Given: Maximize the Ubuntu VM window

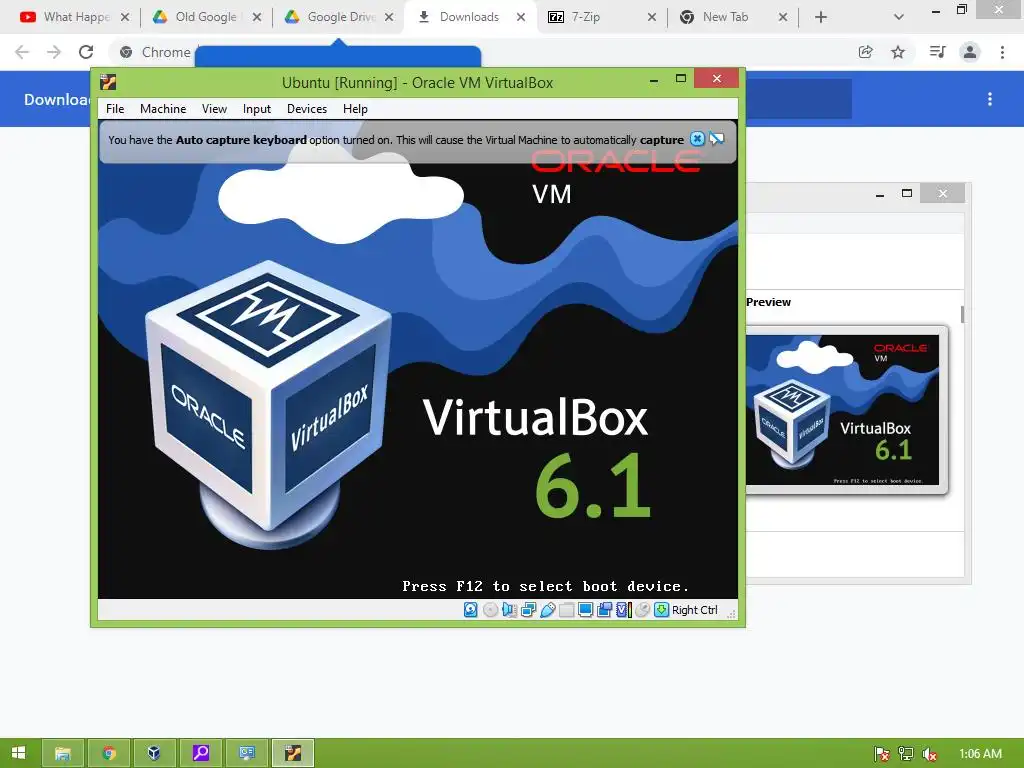Looking at the screenshot, I should tap(680, 79).
